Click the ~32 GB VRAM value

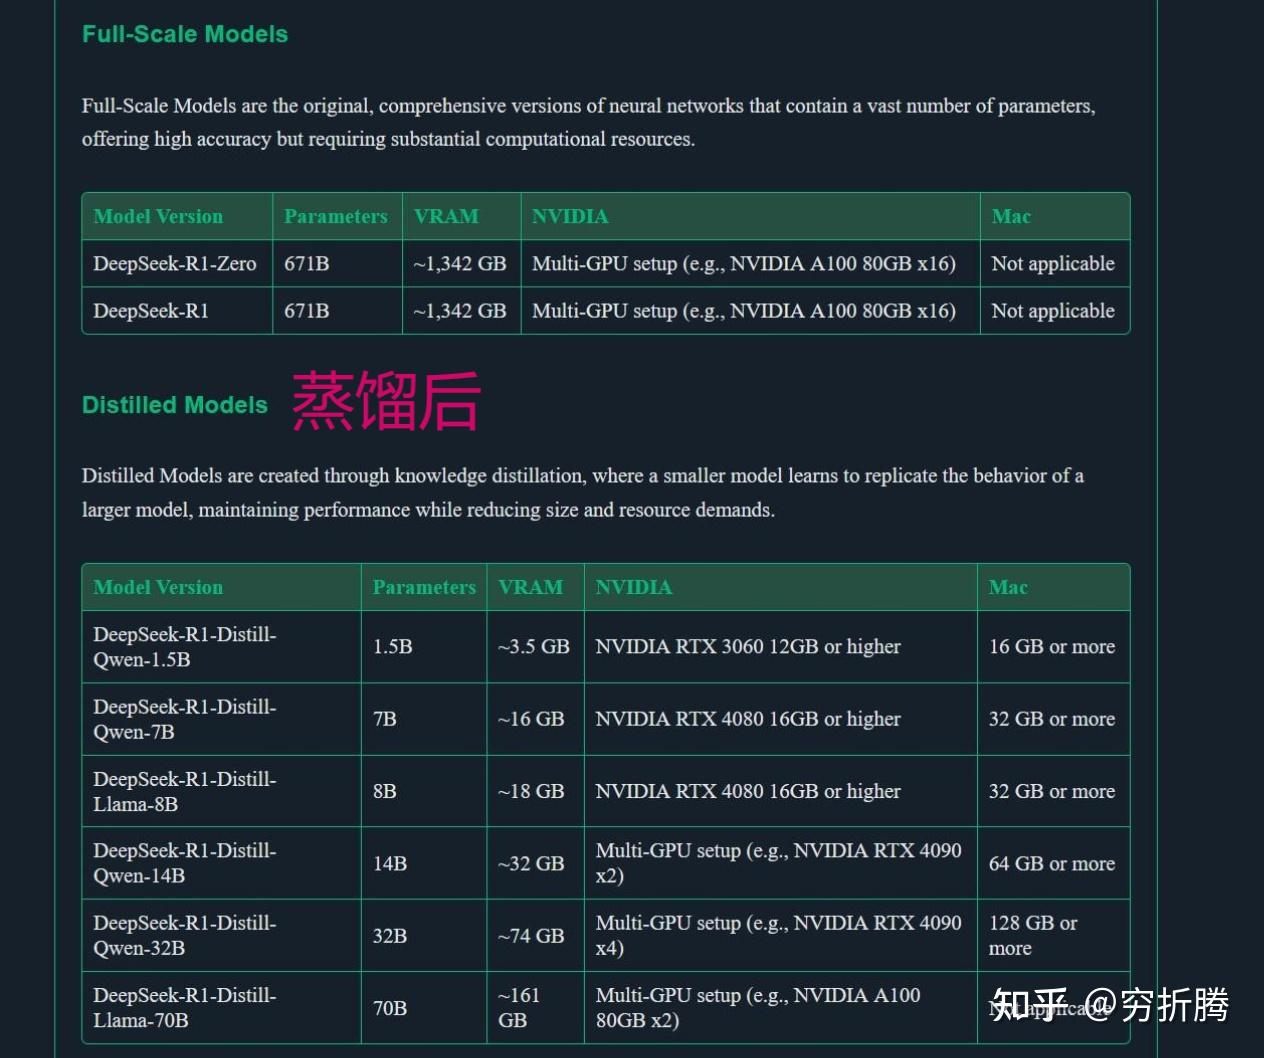coord(531,863)
